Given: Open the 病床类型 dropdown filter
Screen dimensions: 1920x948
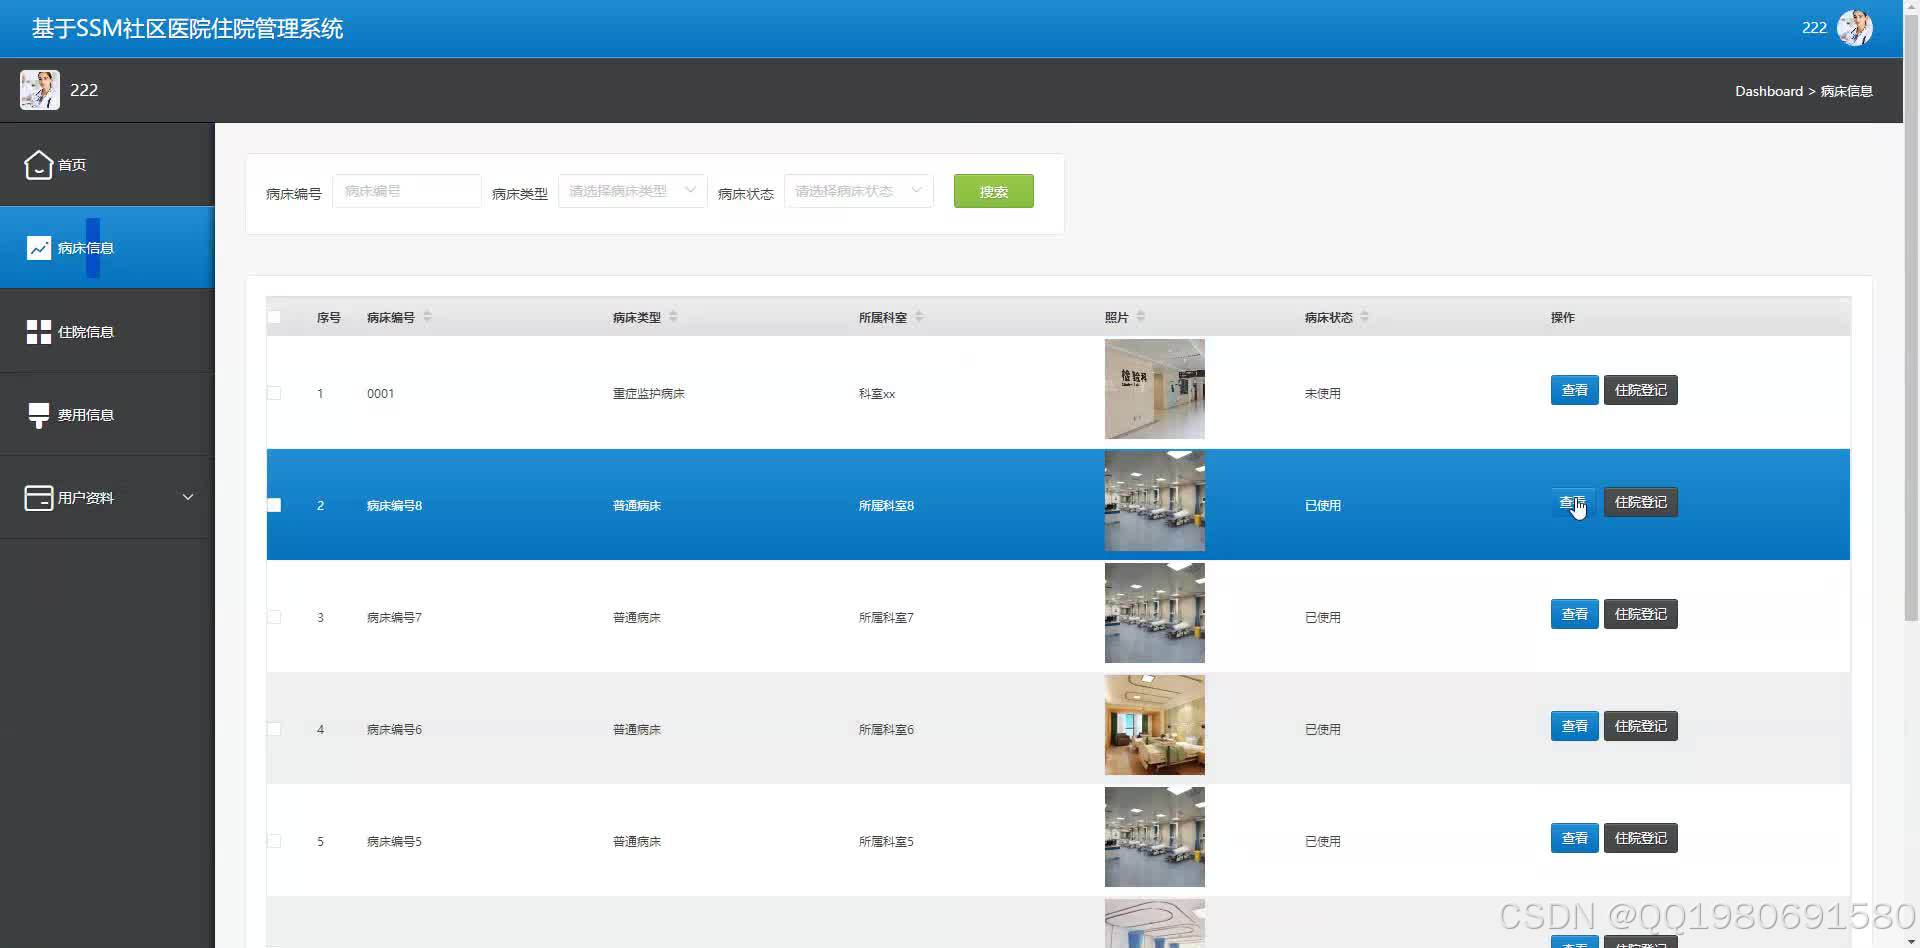Looking at the screenshot, I should coord(632,191).
